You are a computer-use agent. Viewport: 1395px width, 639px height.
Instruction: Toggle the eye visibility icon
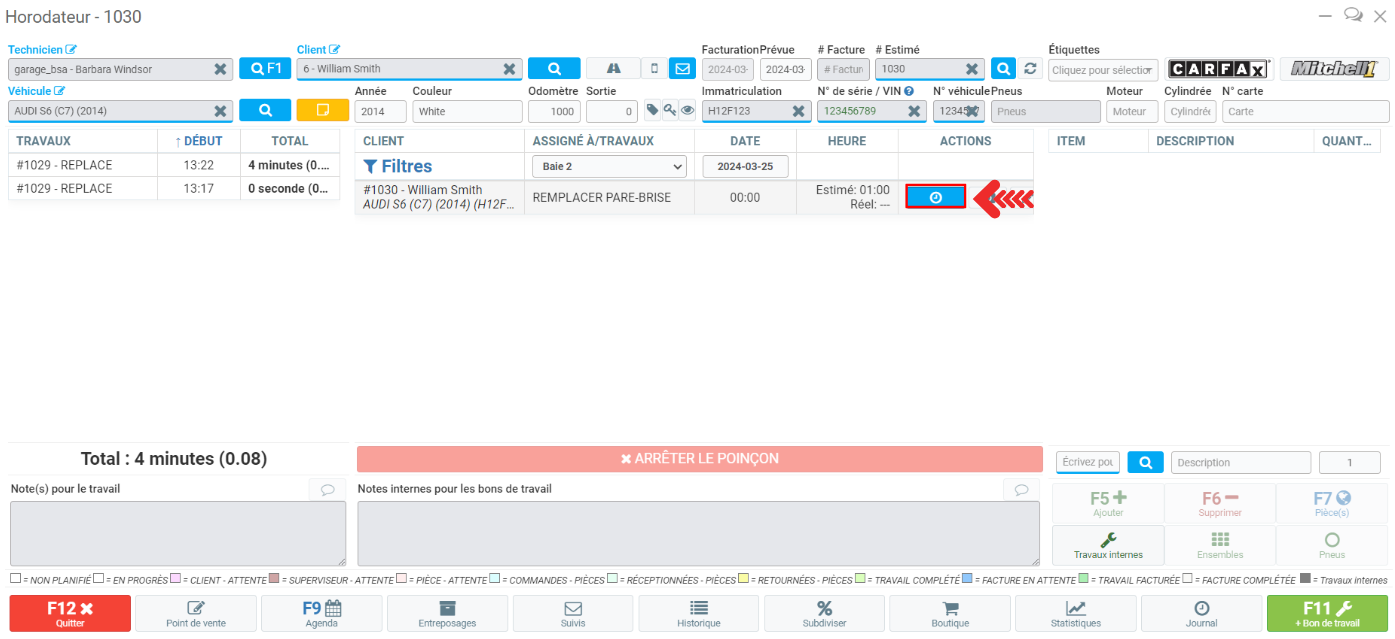[688, 111]
